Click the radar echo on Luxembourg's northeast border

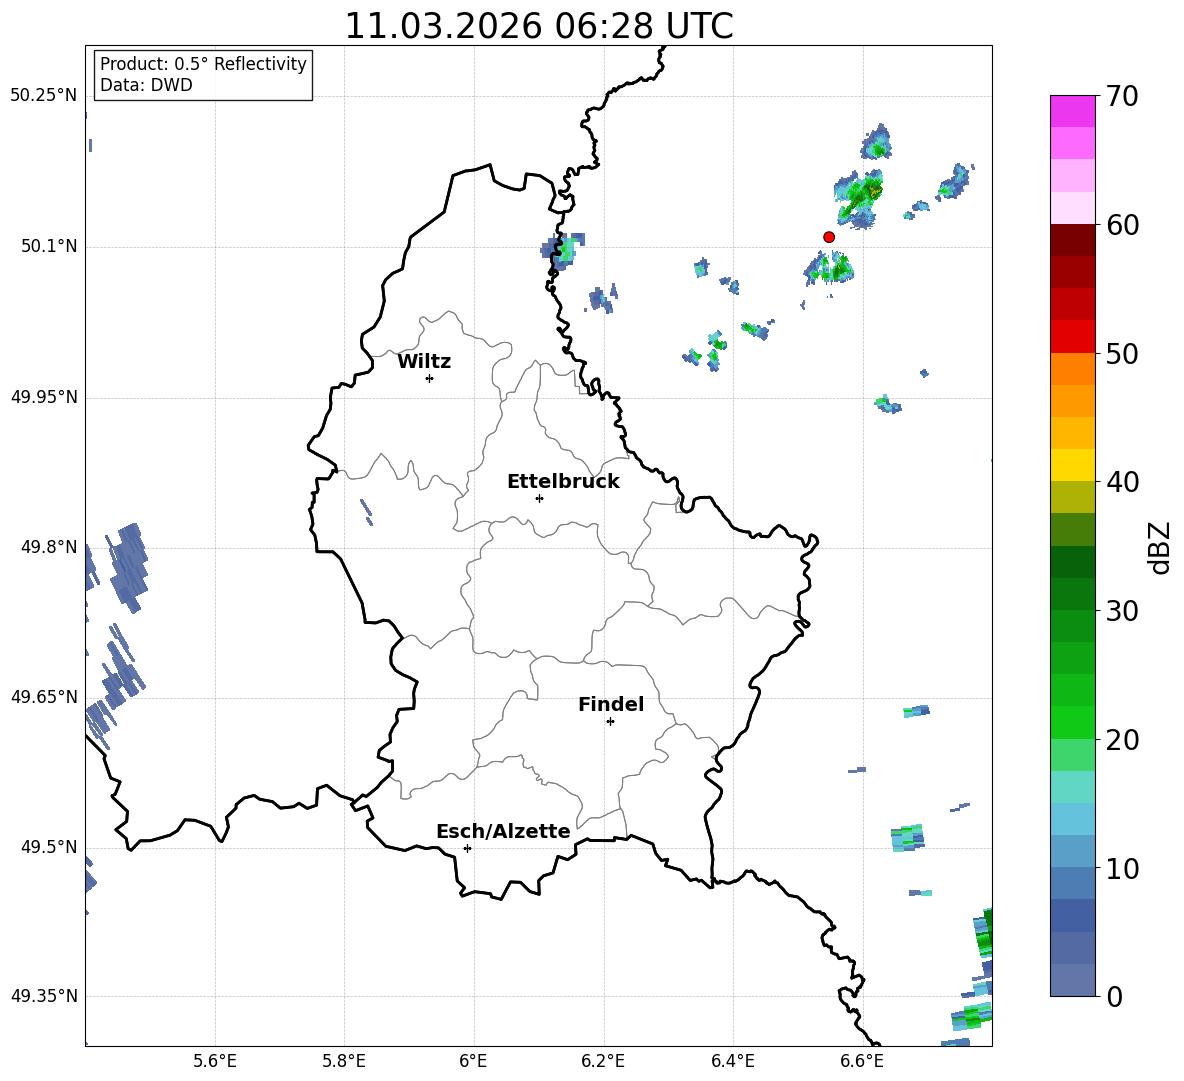tap(563, 251)
